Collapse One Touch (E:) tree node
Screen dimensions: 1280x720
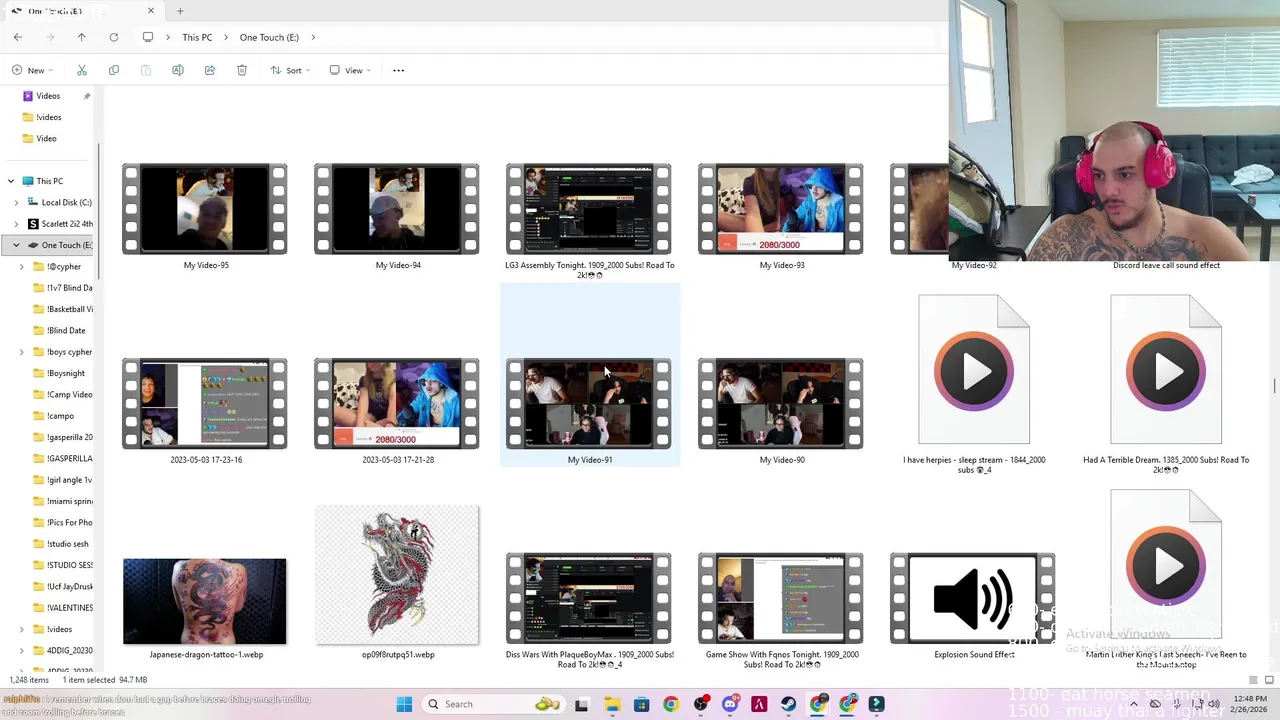coord(16,245)
